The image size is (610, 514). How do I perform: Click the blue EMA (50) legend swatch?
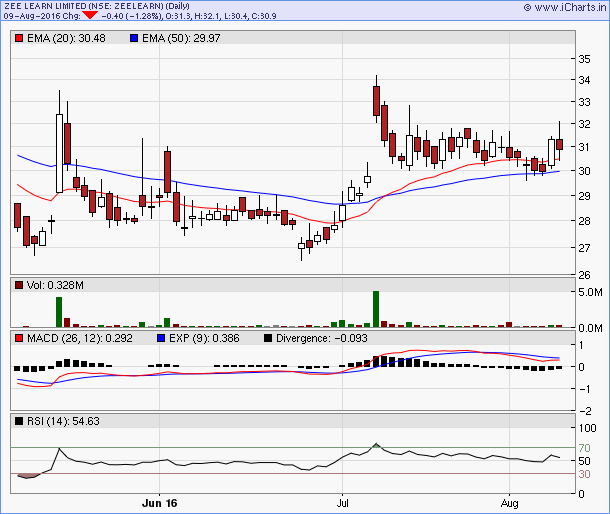pyautogui.click(x=134, y=38)
